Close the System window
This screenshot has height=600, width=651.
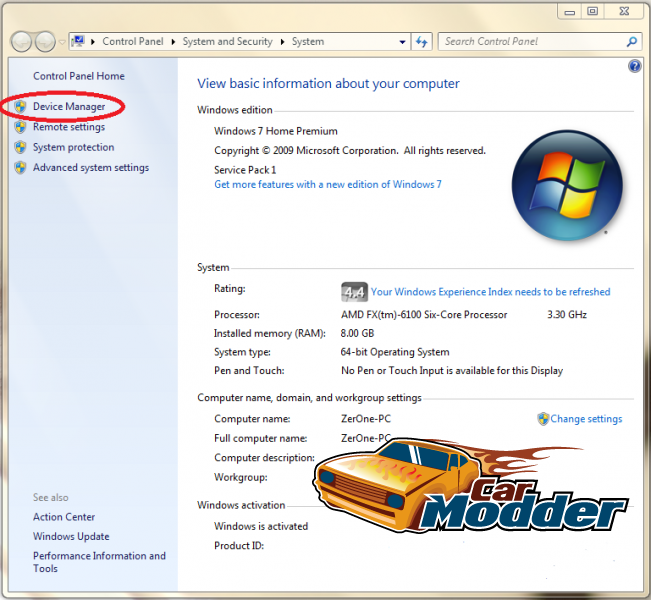pyautogui.click(x=624, y=11)
